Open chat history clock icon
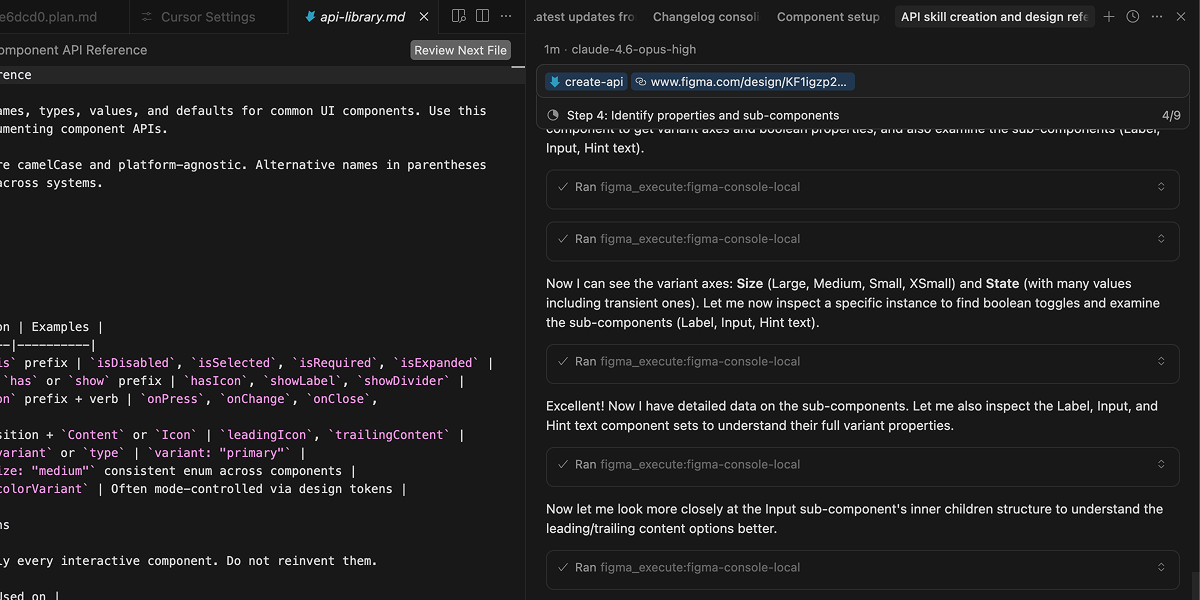Viewport: 1200px width, 600px height. [x=1133, y=17]
